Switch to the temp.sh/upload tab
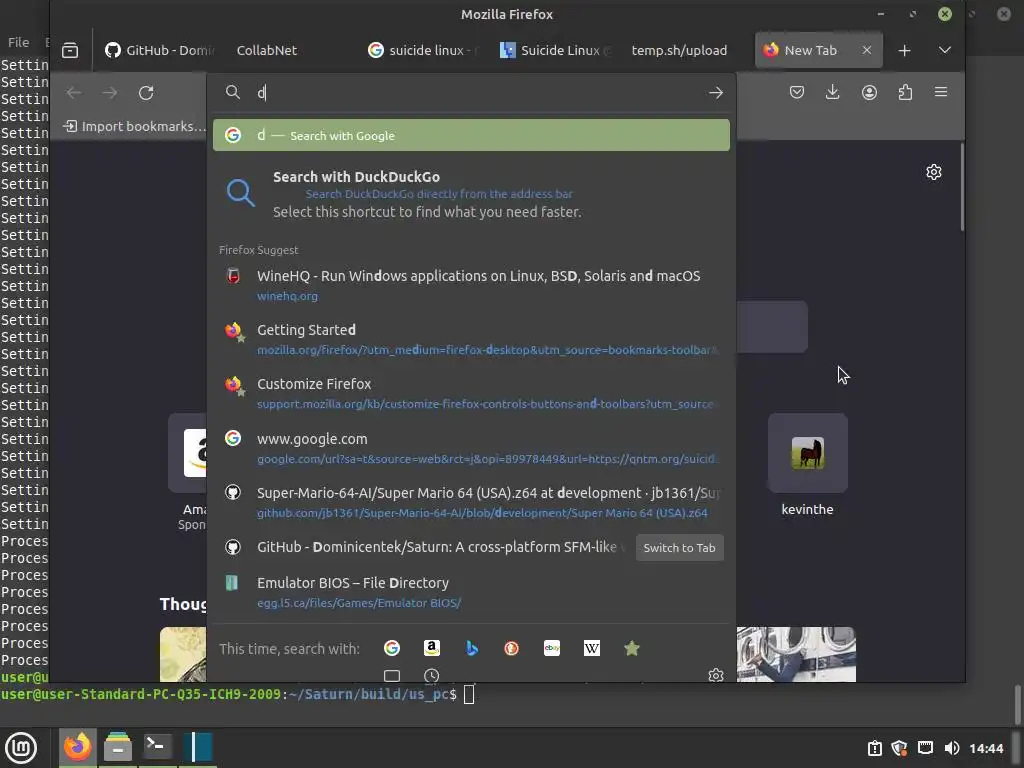This screenshot has width=1024, height=768. (679, 50)
